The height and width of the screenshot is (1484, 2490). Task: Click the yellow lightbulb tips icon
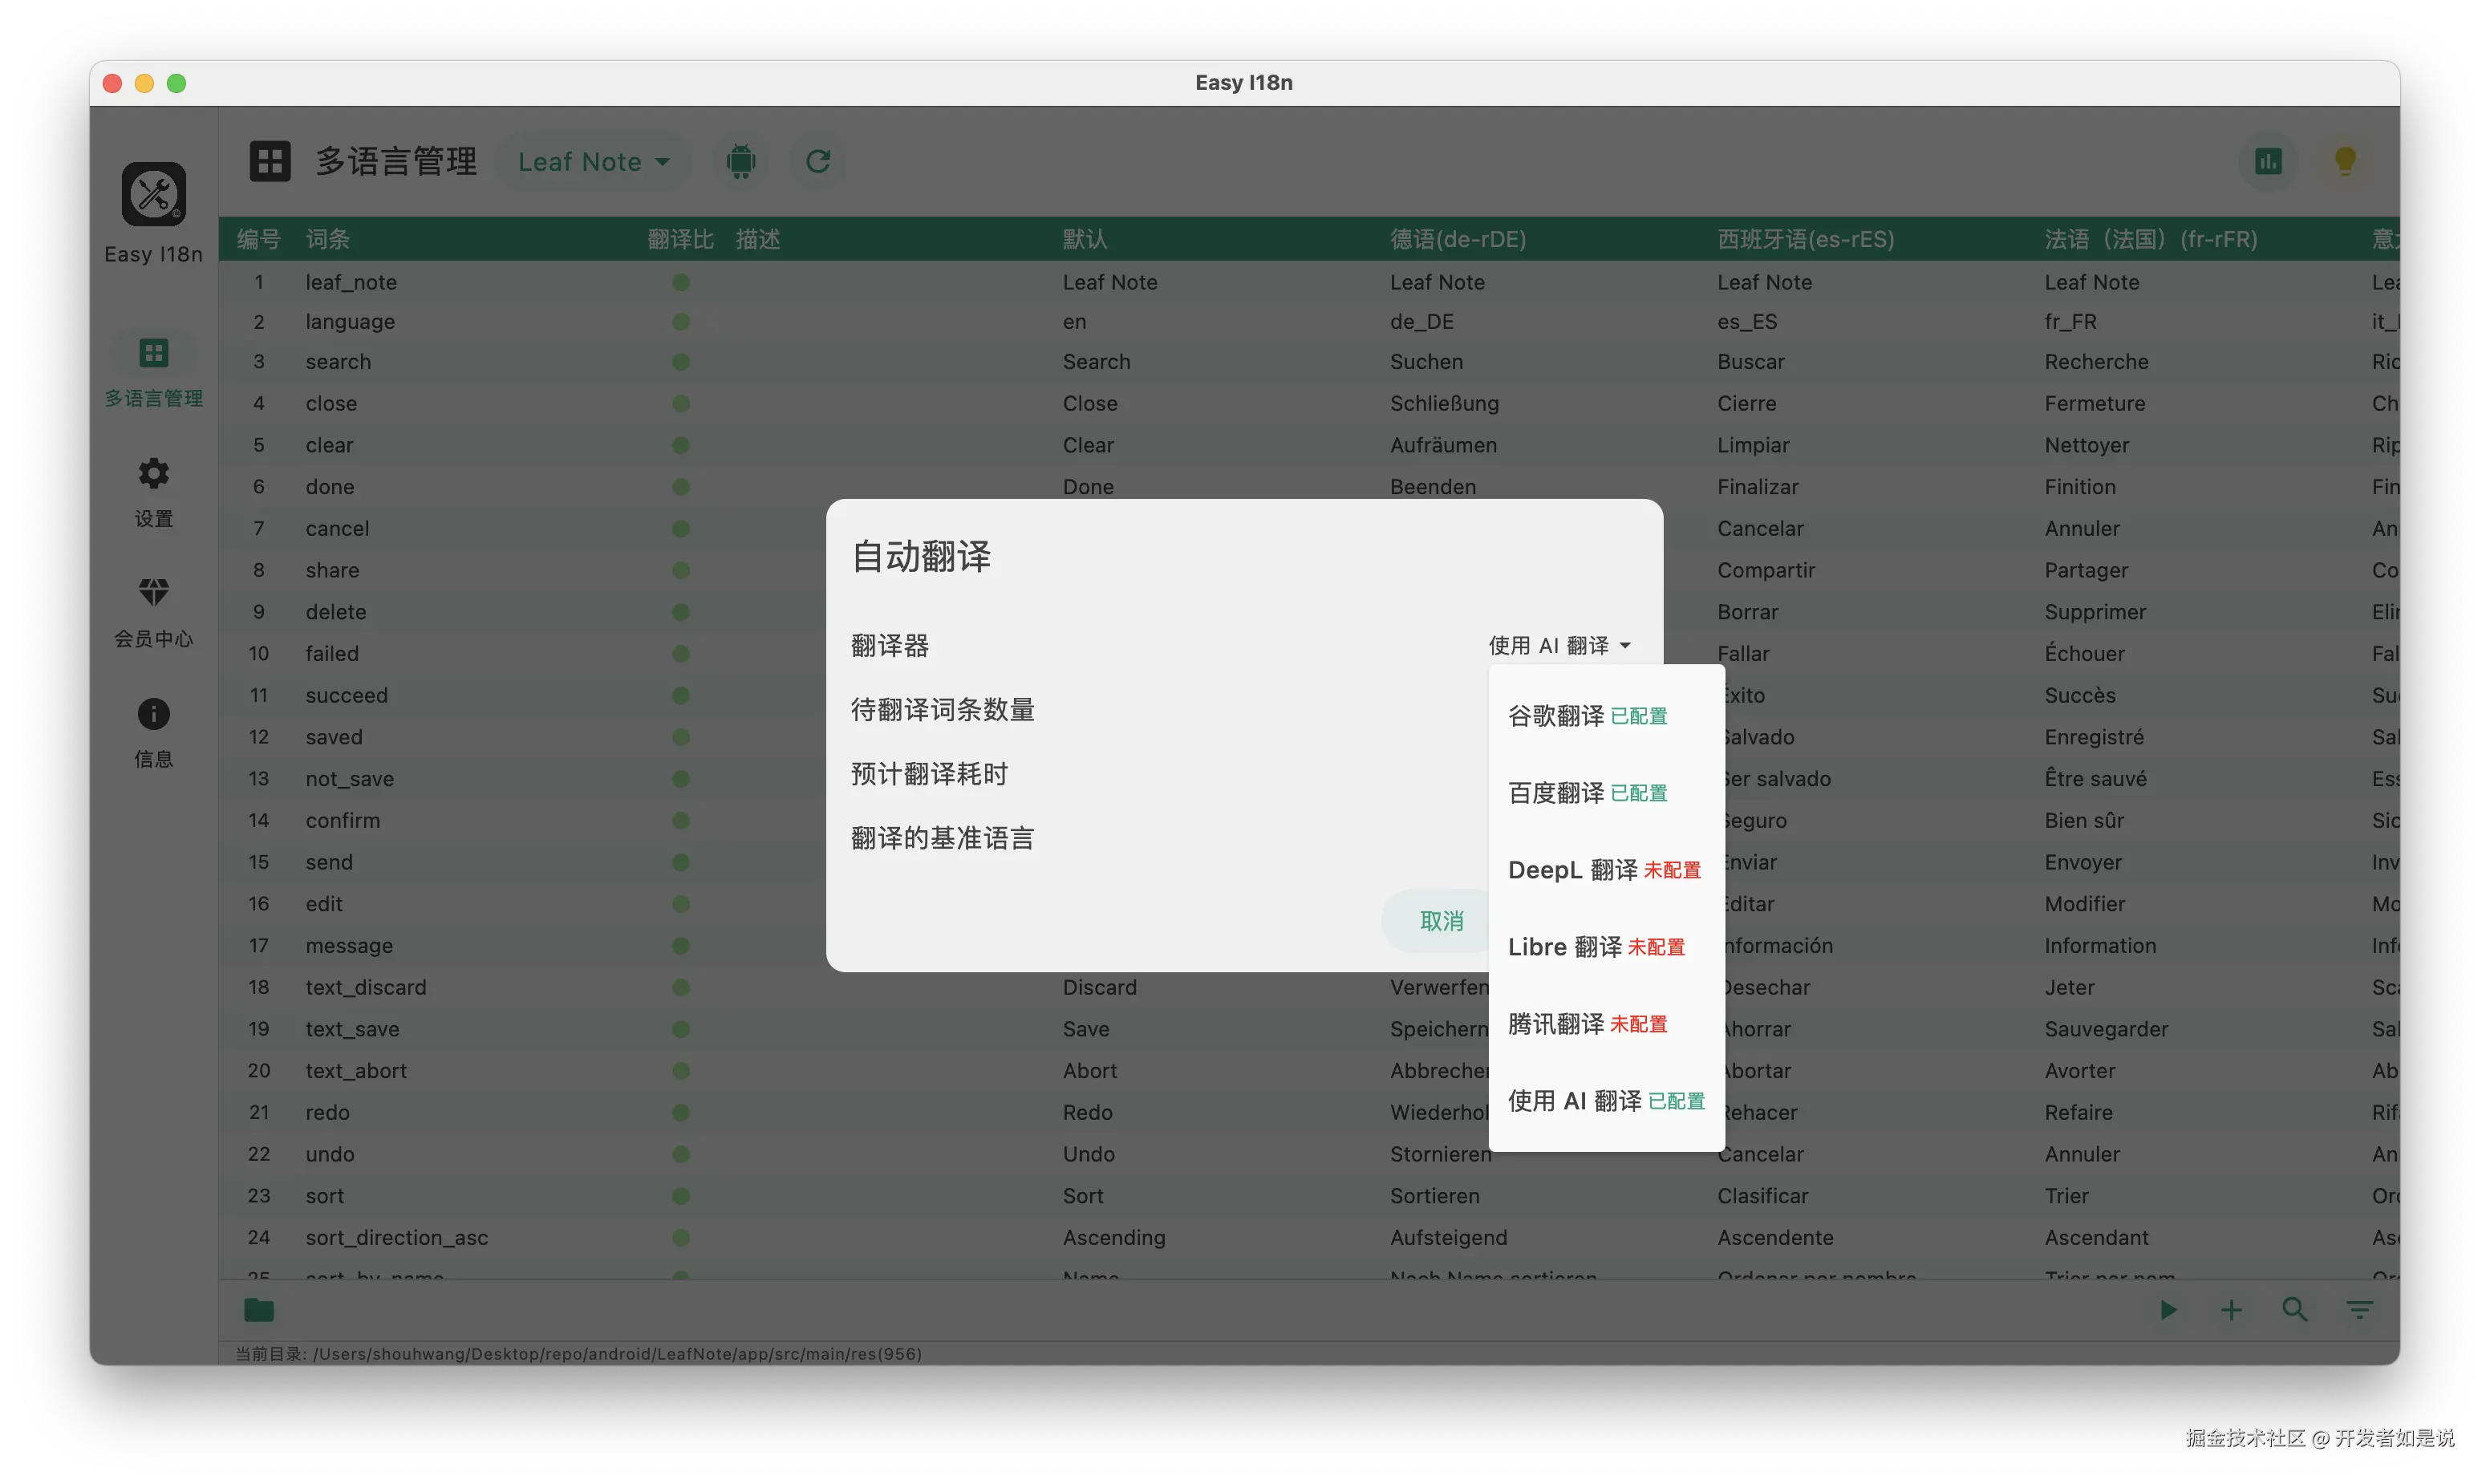[x=2345, y=160]
